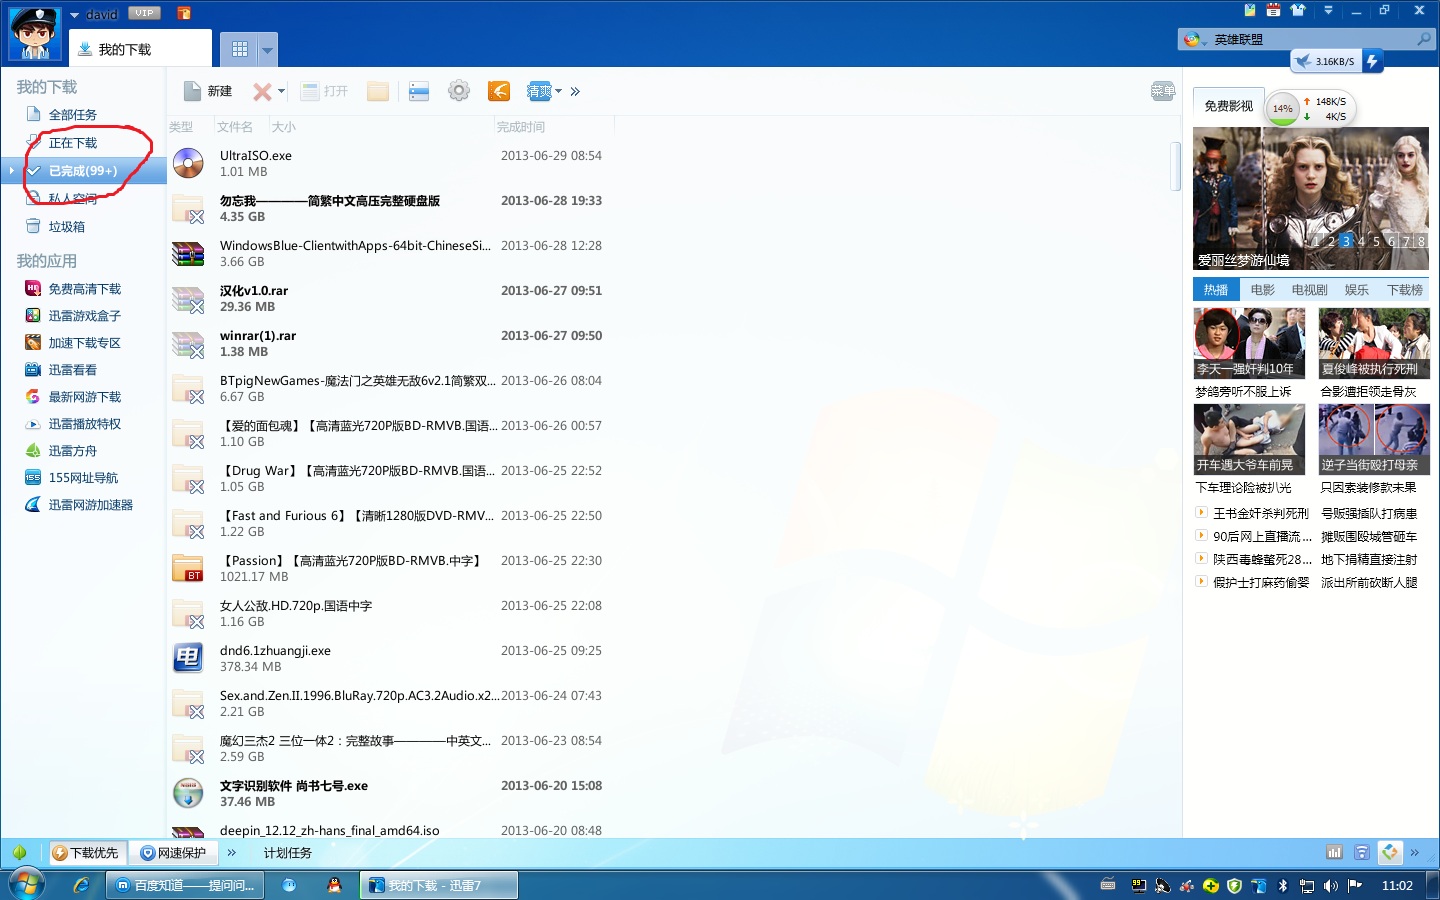Expand the arrow beside 已完成

(x=11, y=170)
